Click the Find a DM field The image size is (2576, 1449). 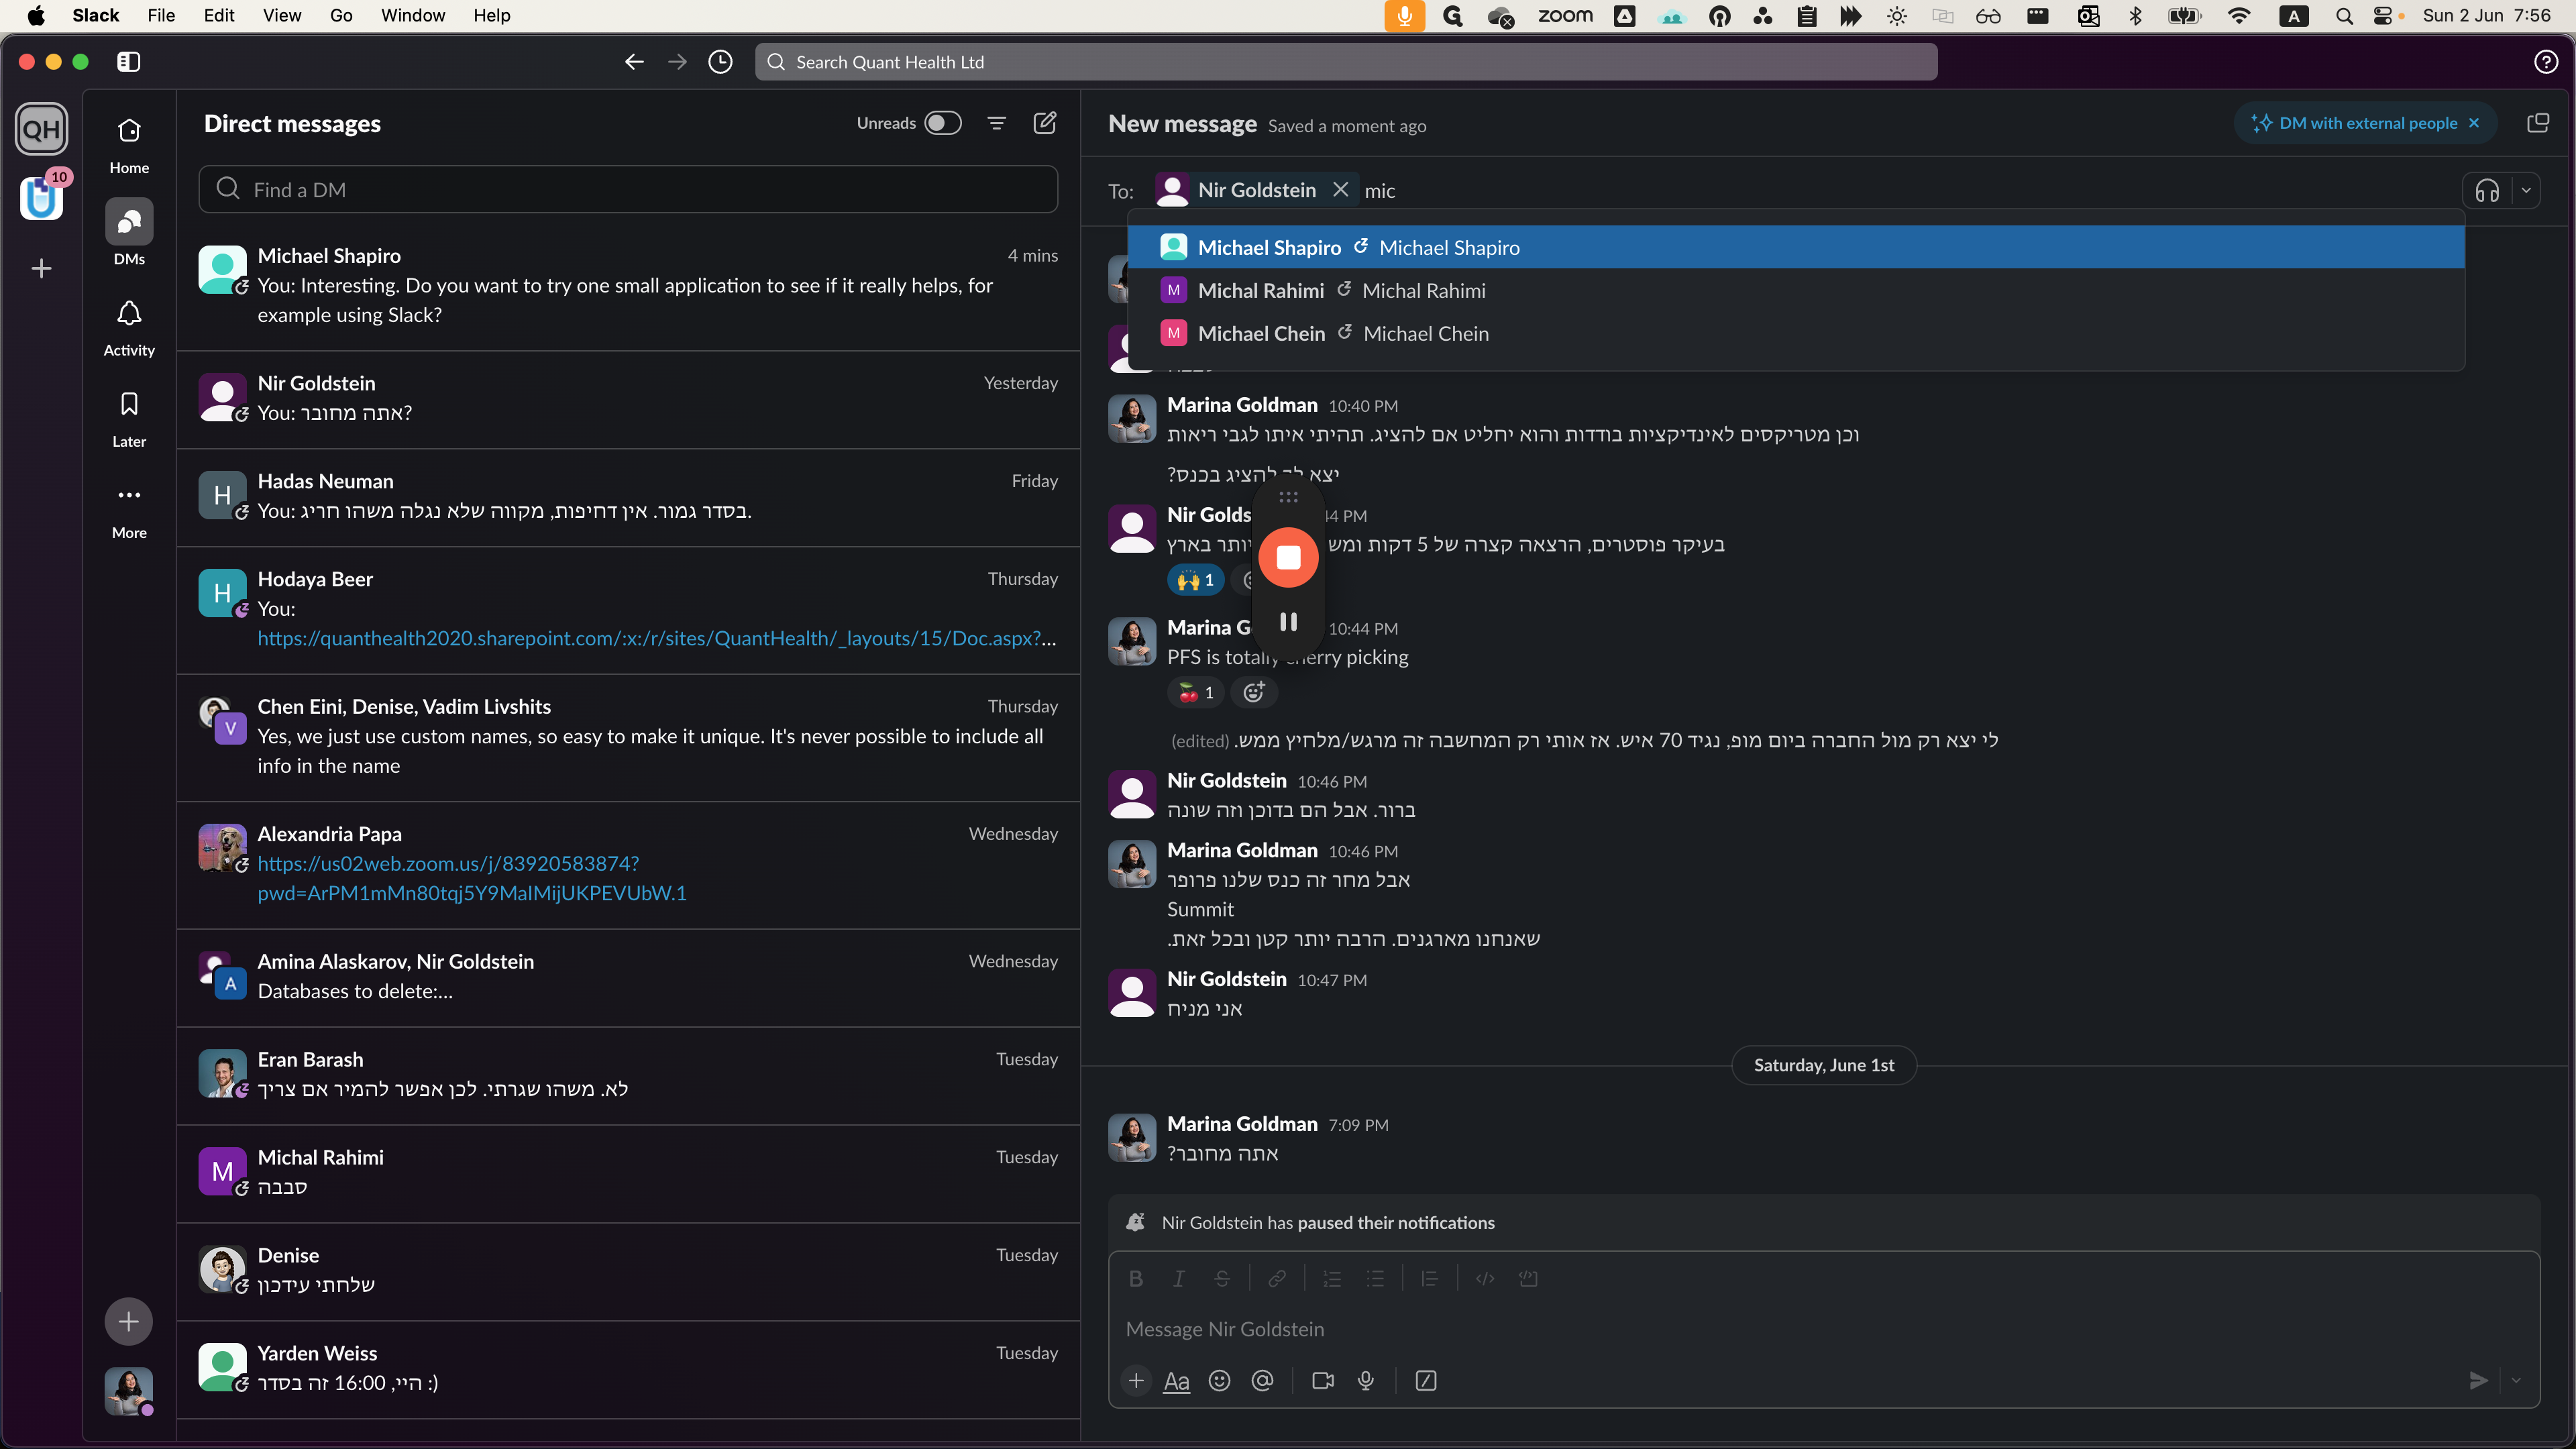click(628, 189)
